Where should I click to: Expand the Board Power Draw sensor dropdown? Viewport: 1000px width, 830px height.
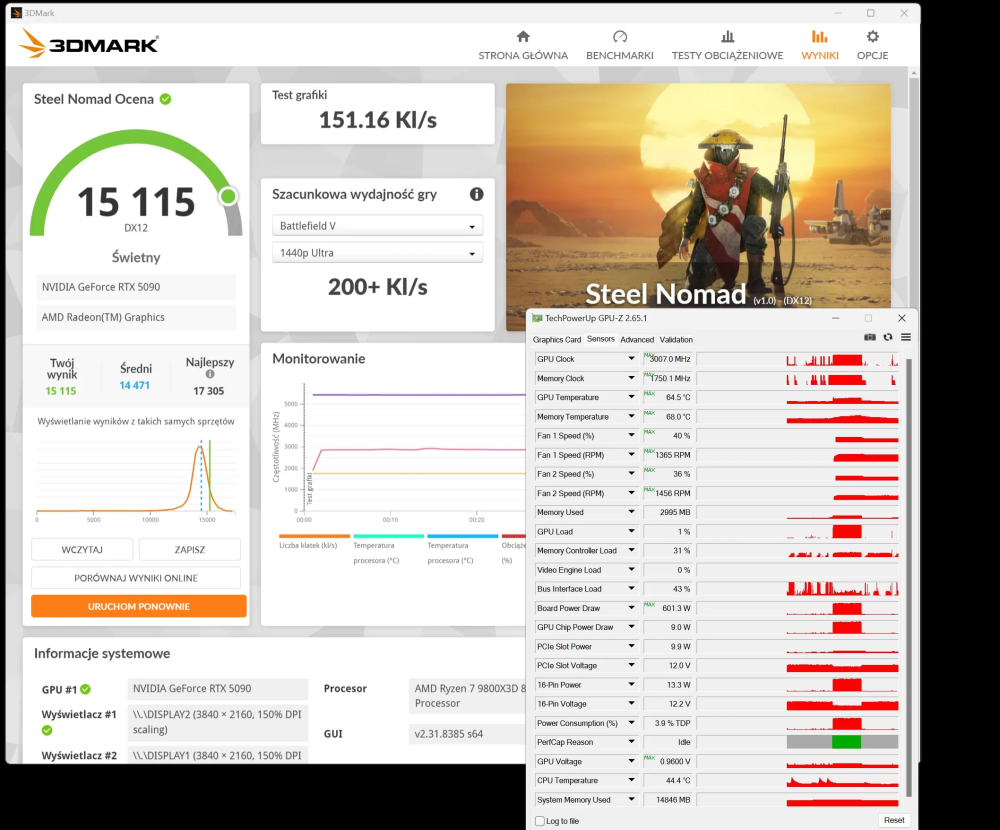pos(631,608)
